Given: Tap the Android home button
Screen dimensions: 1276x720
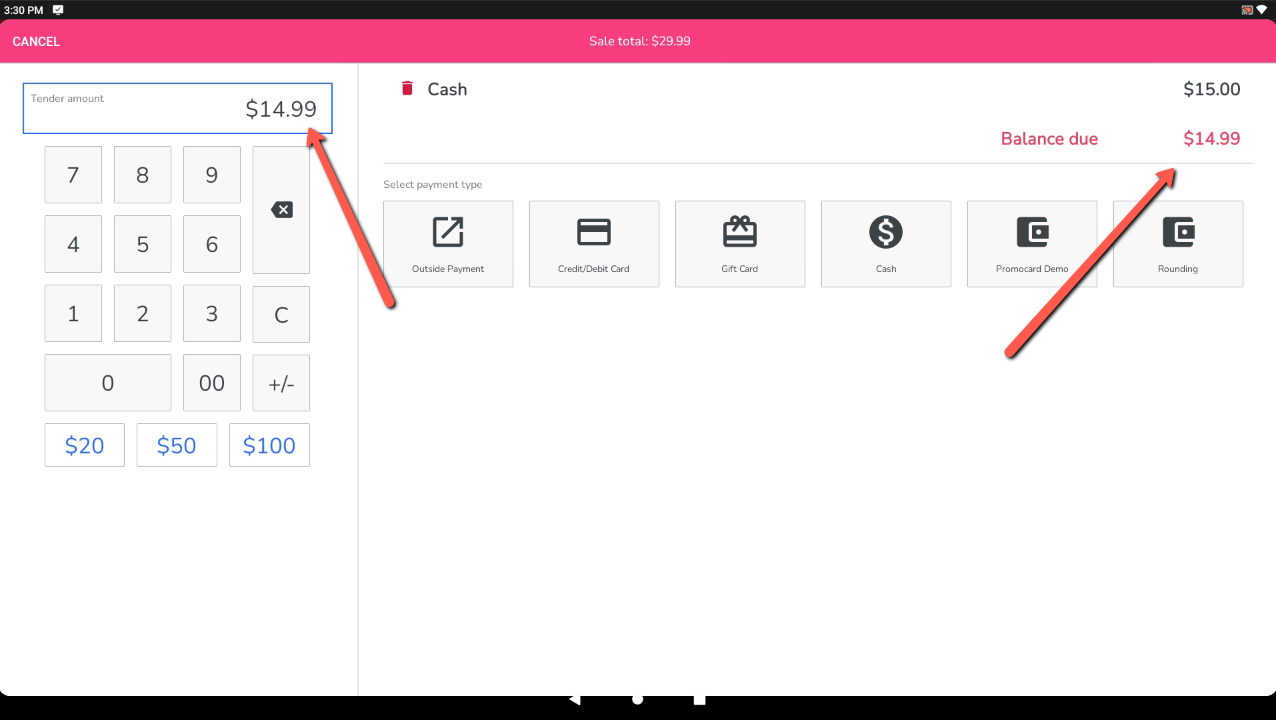Looking at the screenshot, I should 637,699.
